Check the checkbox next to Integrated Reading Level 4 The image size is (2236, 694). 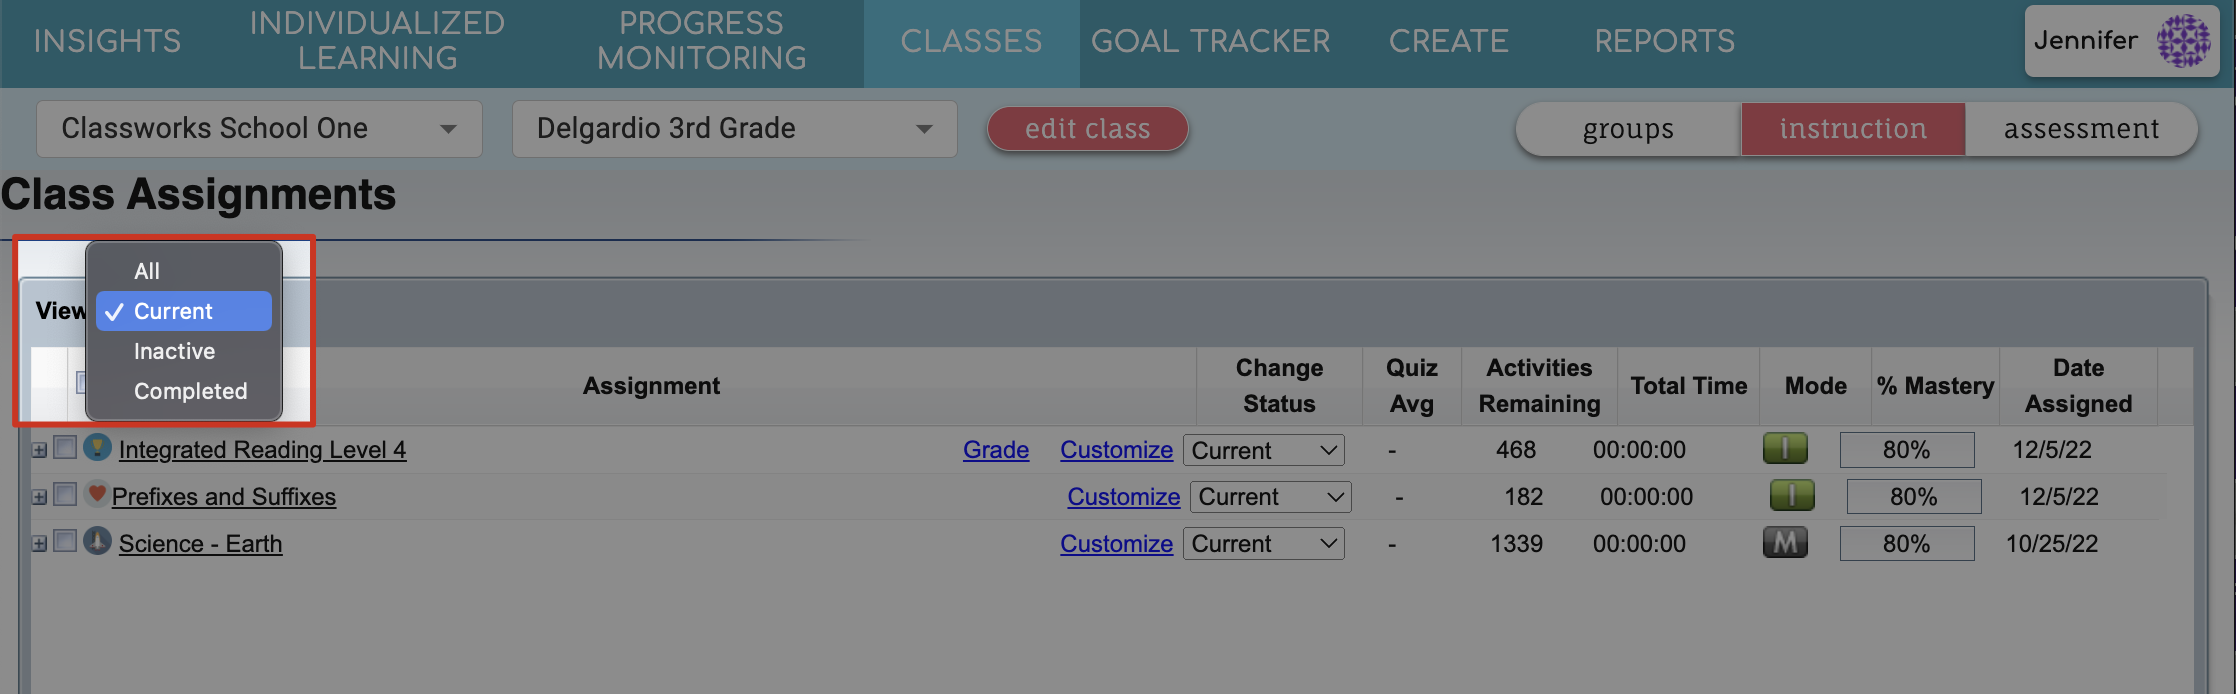pyautogui.click(x=66, y=448)
